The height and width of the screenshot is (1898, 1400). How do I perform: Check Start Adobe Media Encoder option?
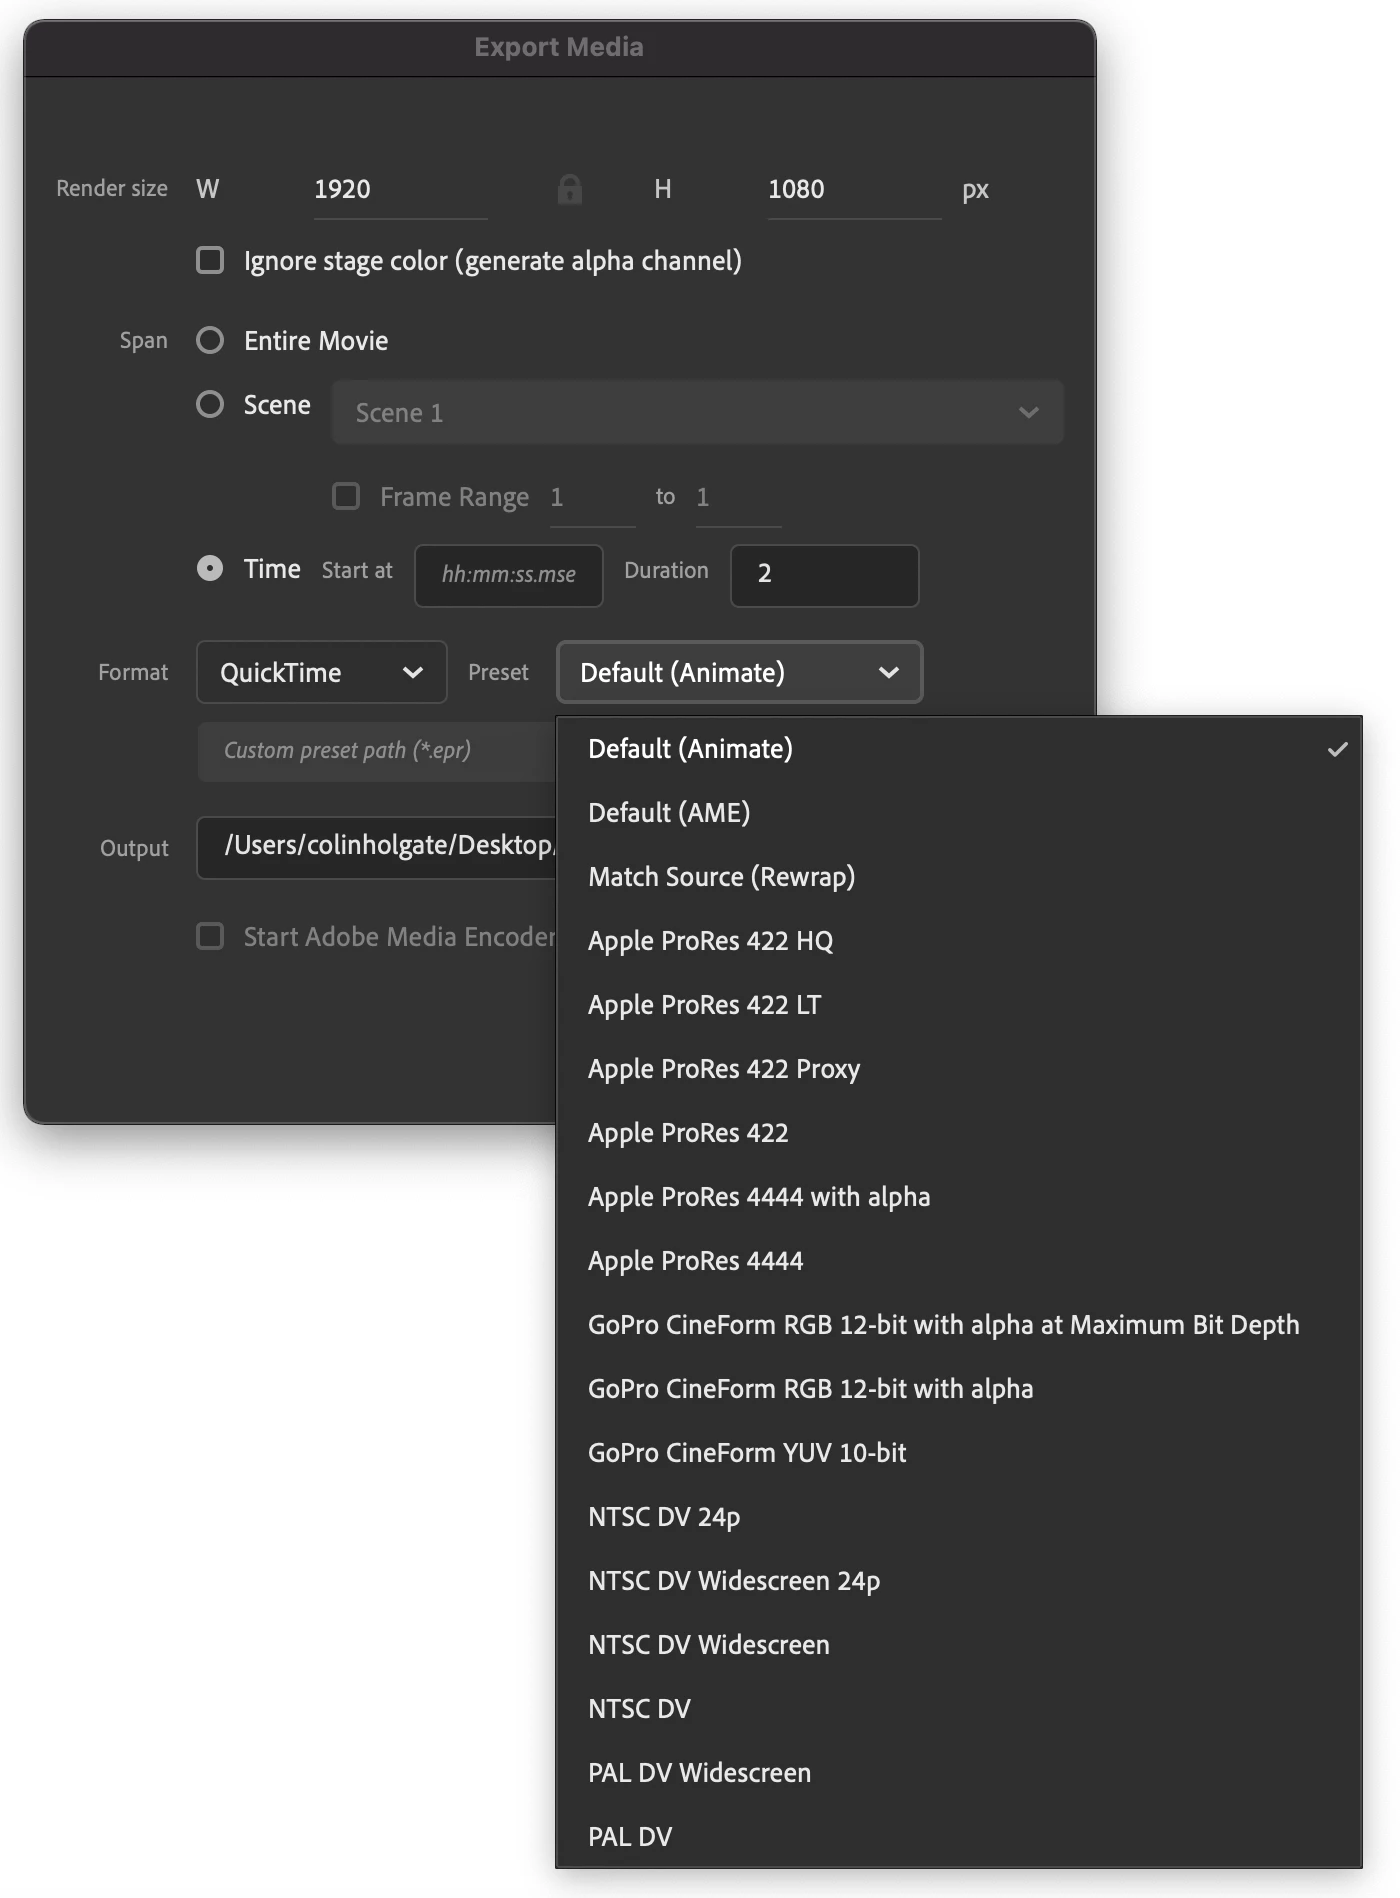click(x=210, y=937)
